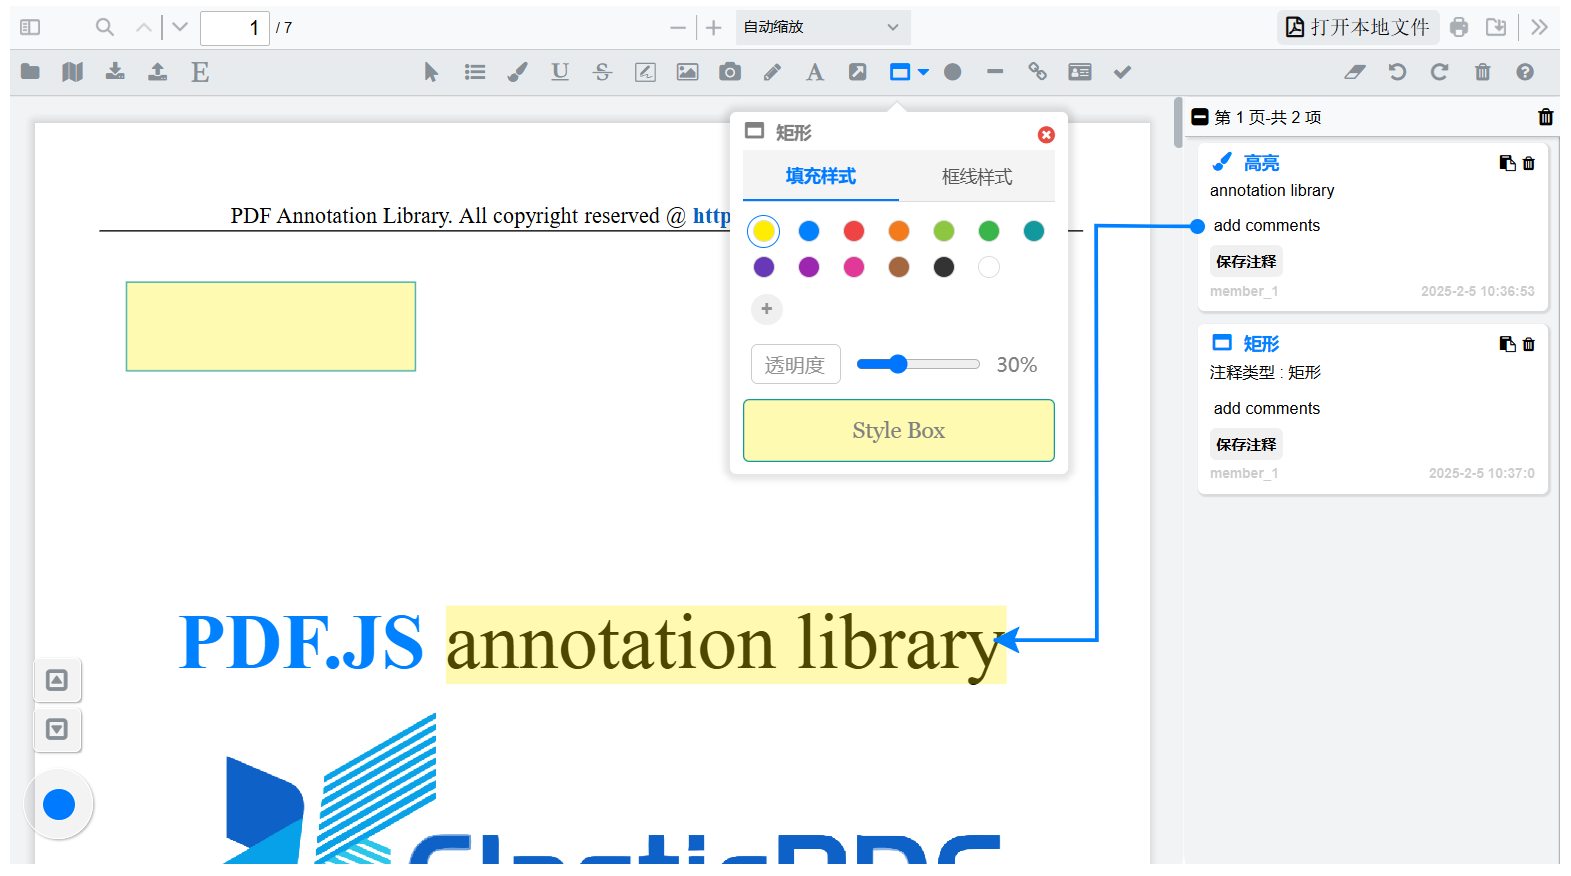Pick the link annotation tool
Viewport: 1571px width, 876px height.
click(1037, 72)
